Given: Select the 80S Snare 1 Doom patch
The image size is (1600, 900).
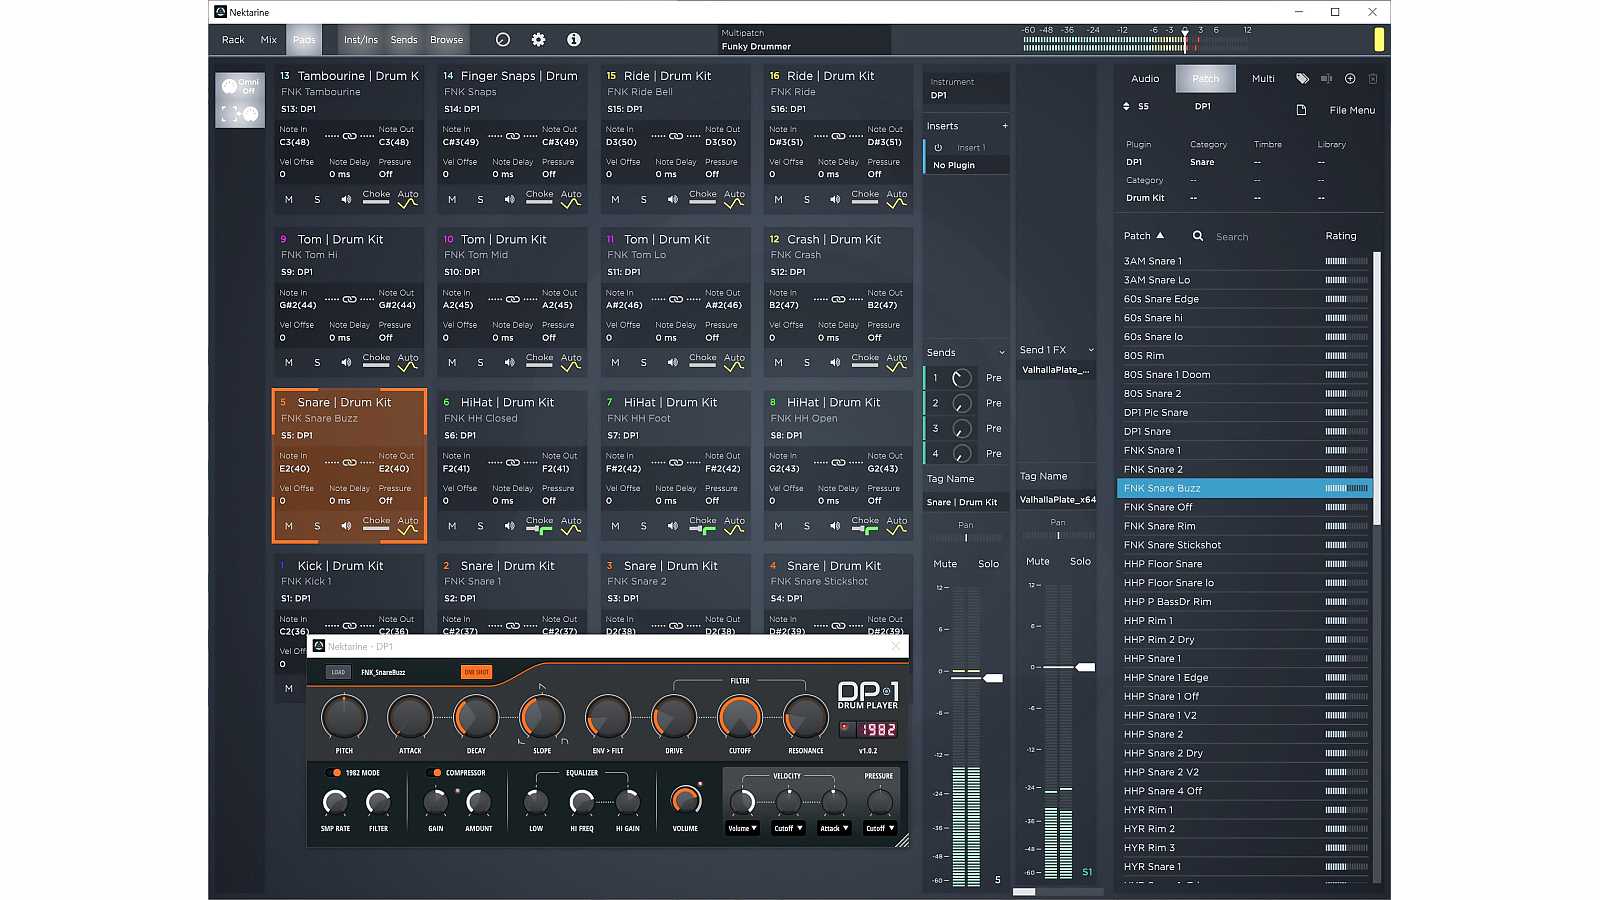Looking at the screenshot, I should tap(1244, 375).
